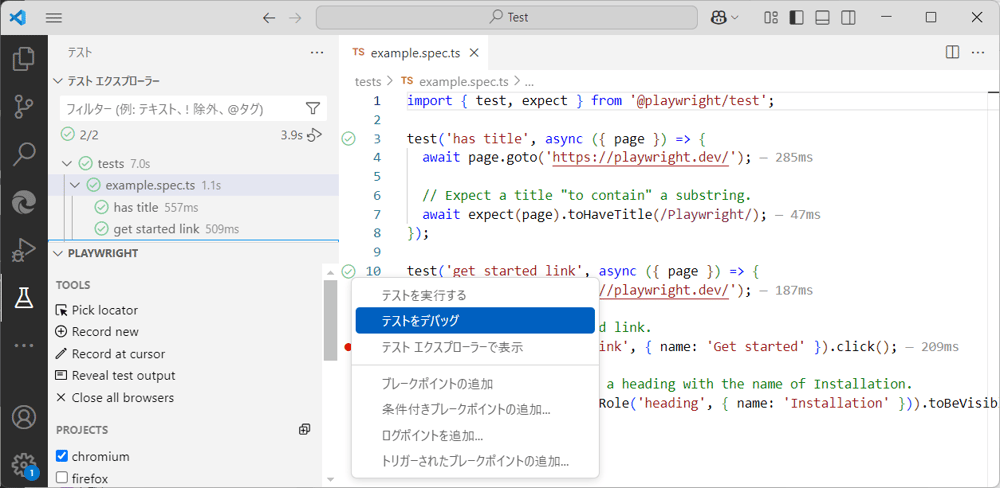Screen dimensions: 1000x488
Task: Open the Copilot dropdown arrow
Action: click(734, 18)
